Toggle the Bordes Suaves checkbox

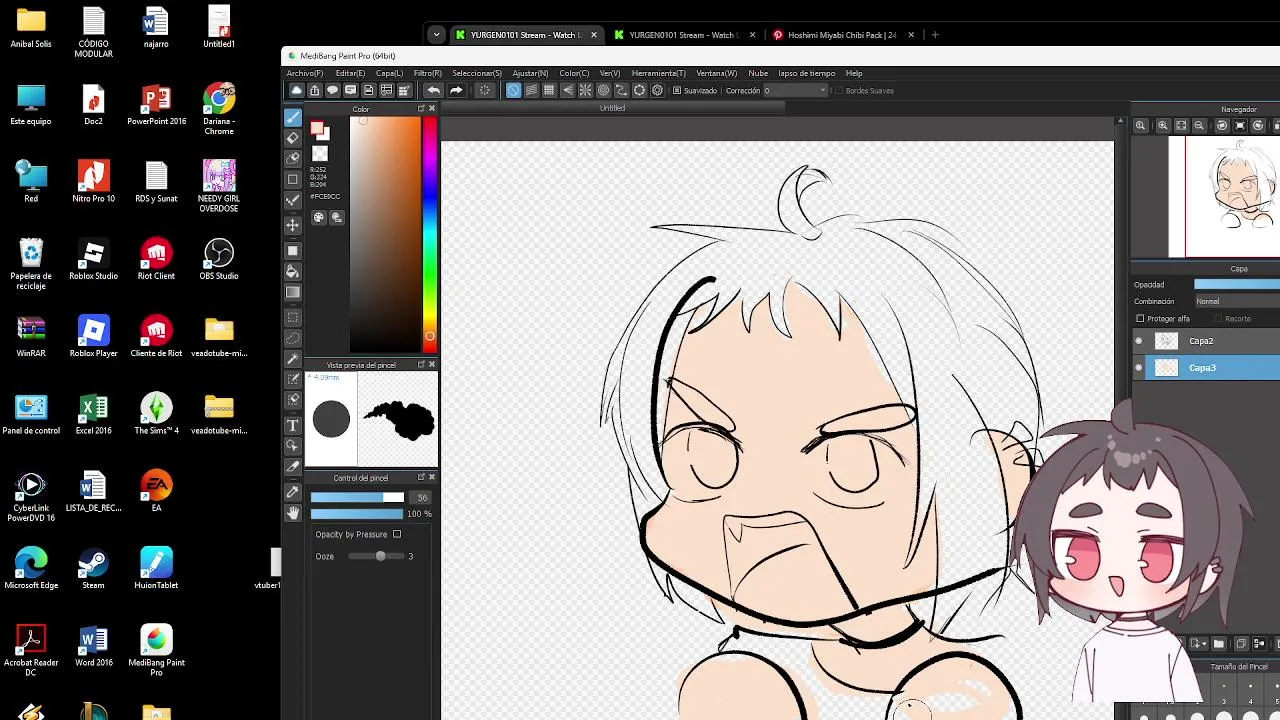[838, 91]
